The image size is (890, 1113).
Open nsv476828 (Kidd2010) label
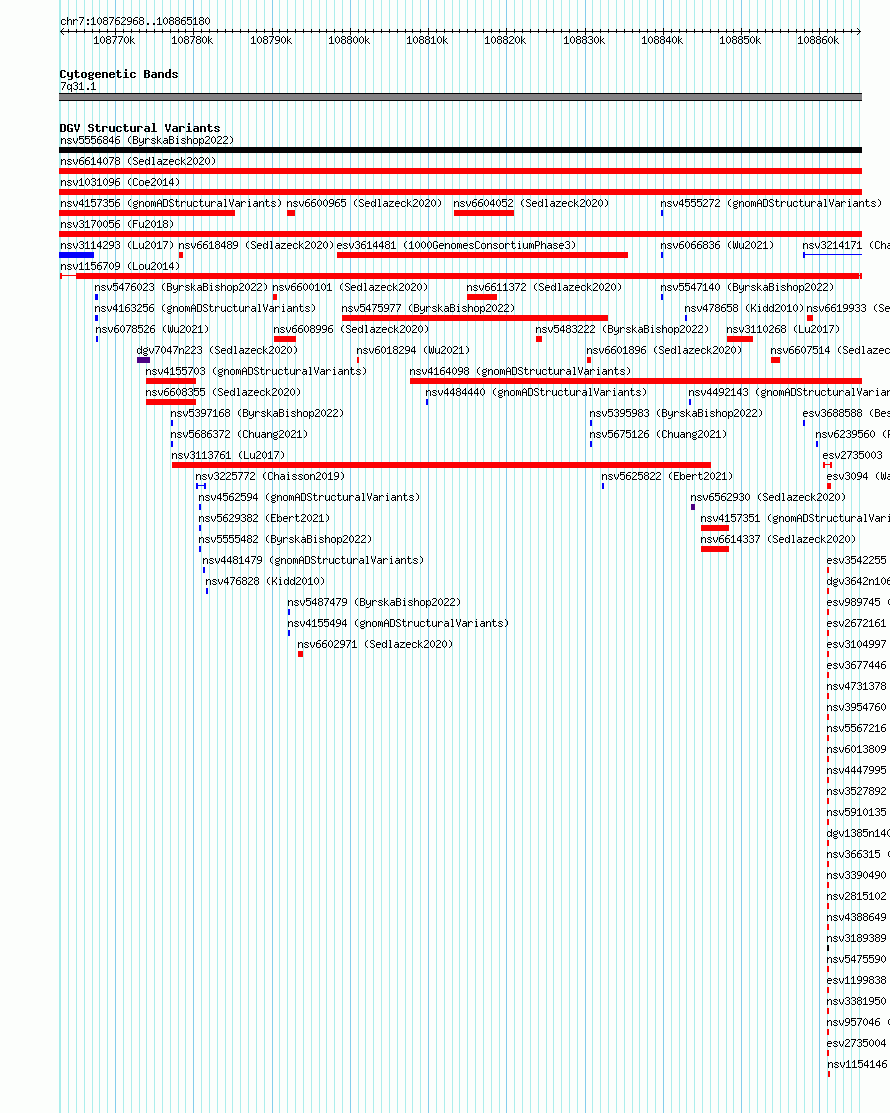point(265,581)
